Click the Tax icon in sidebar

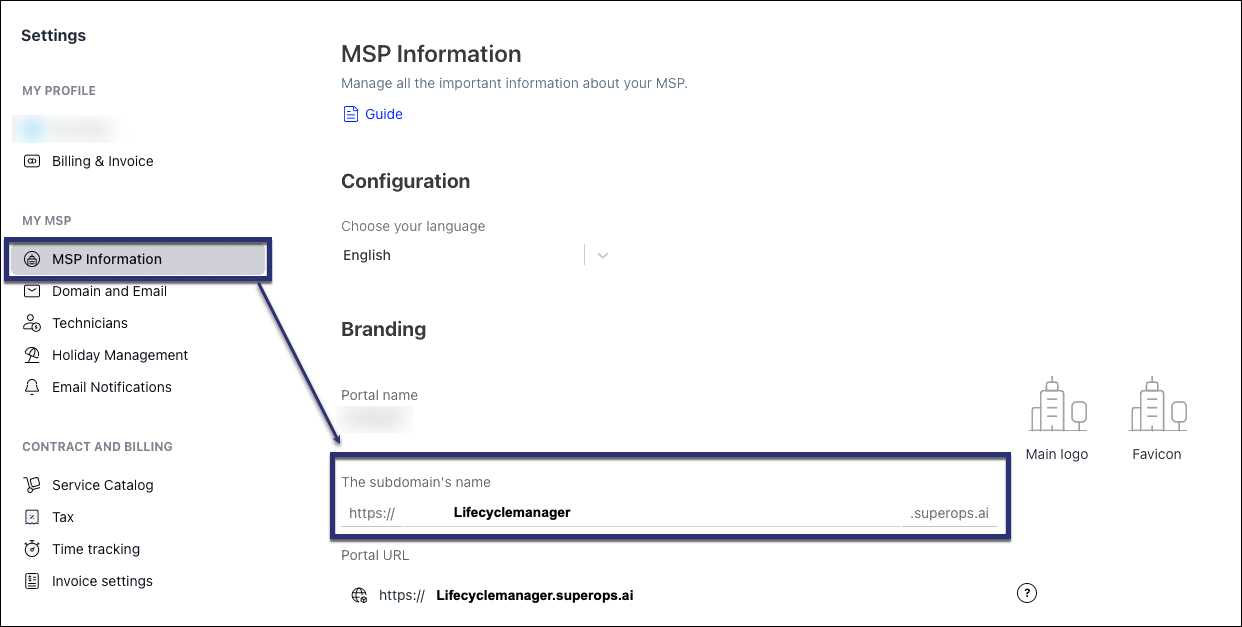point(32,517)
